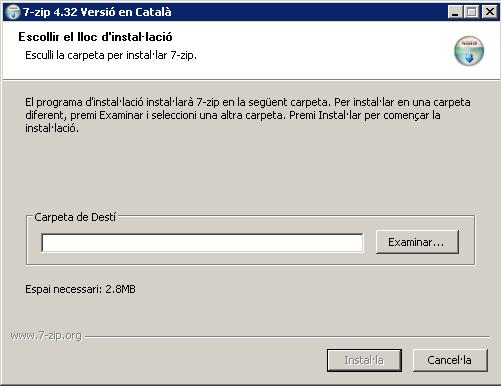Click the separator line beside www.7-zip.org
The height and width of the screenshot is (386, 501).
coord(287,337)
